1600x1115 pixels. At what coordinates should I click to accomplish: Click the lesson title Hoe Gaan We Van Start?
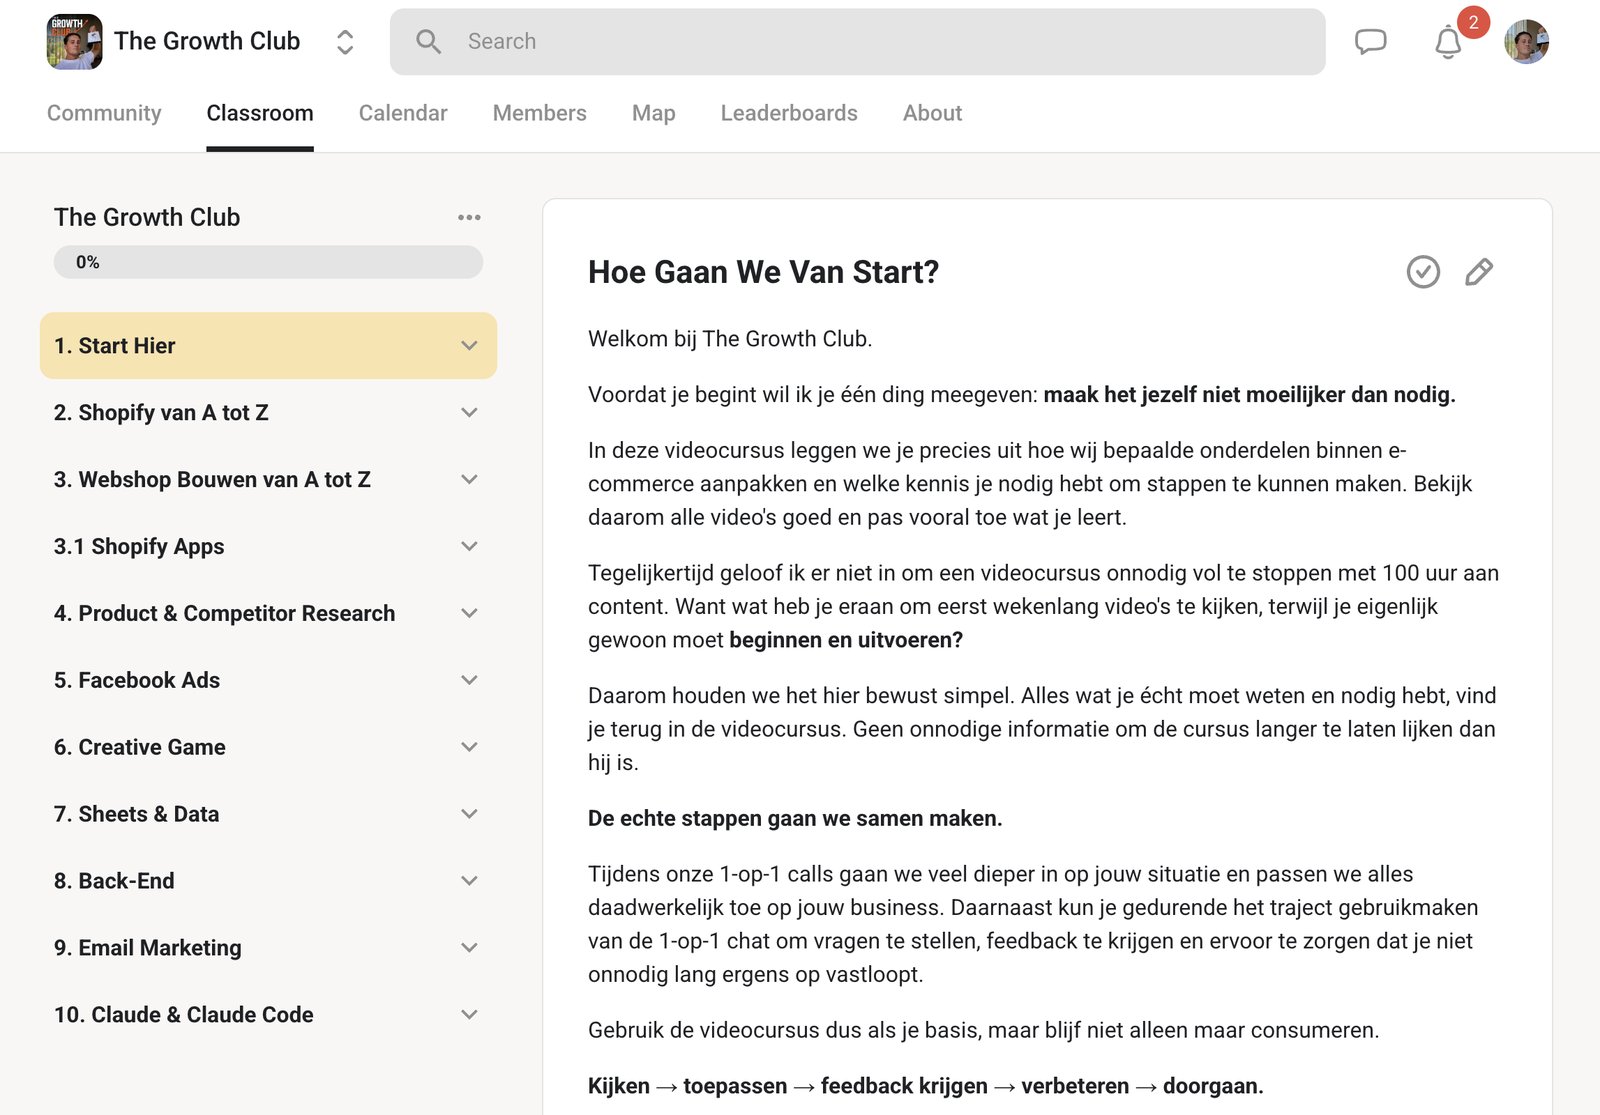point(764,272)
